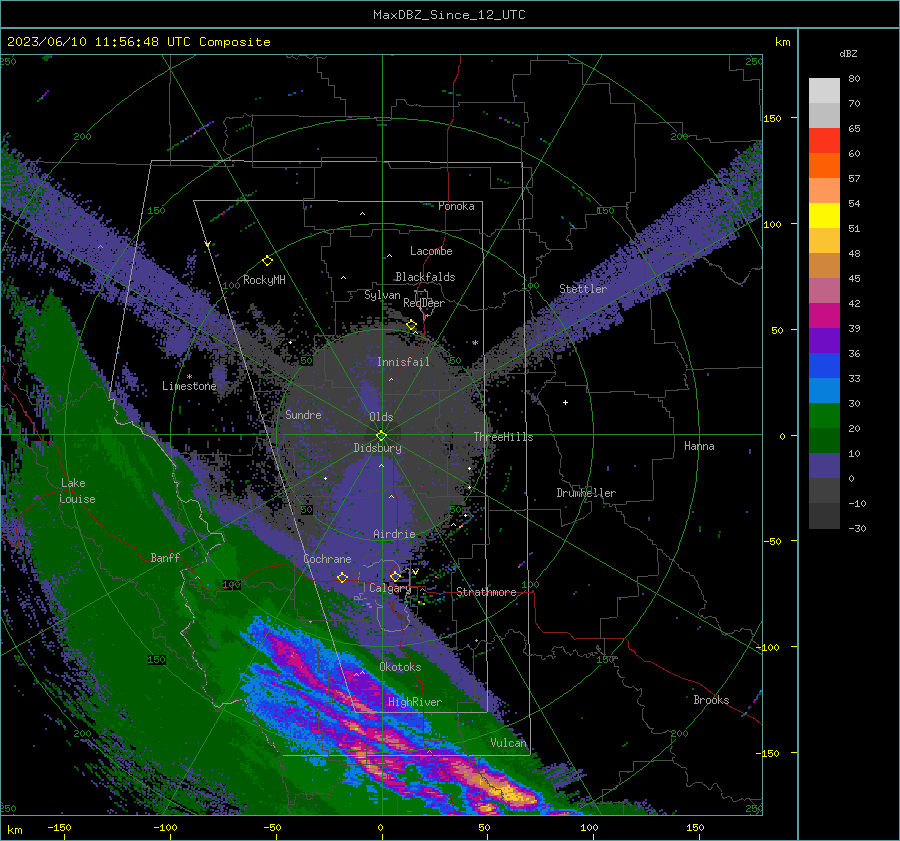Click the Sylvan label
The height and width of the screenshot is (841, 900).
click(382, 295)
